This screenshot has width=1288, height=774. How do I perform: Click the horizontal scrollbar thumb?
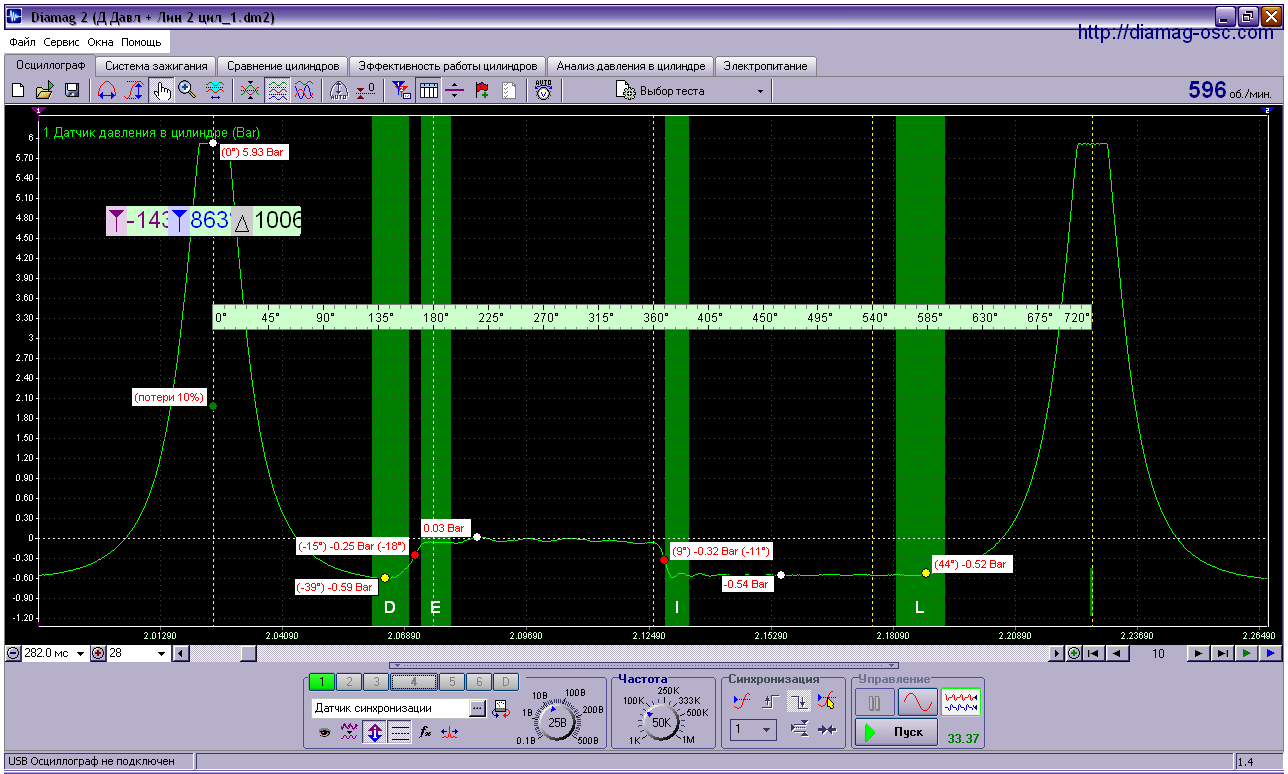coord(249,654)
